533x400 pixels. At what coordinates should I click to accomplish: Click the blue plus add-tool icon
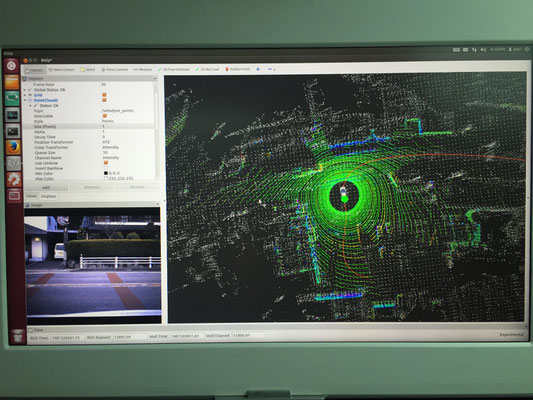258,69
